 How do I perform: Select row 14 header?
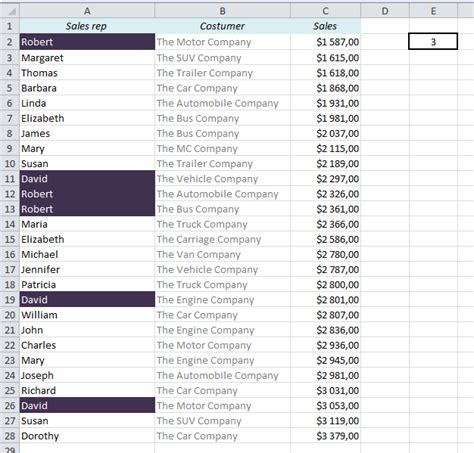click(x=10, y=224)
